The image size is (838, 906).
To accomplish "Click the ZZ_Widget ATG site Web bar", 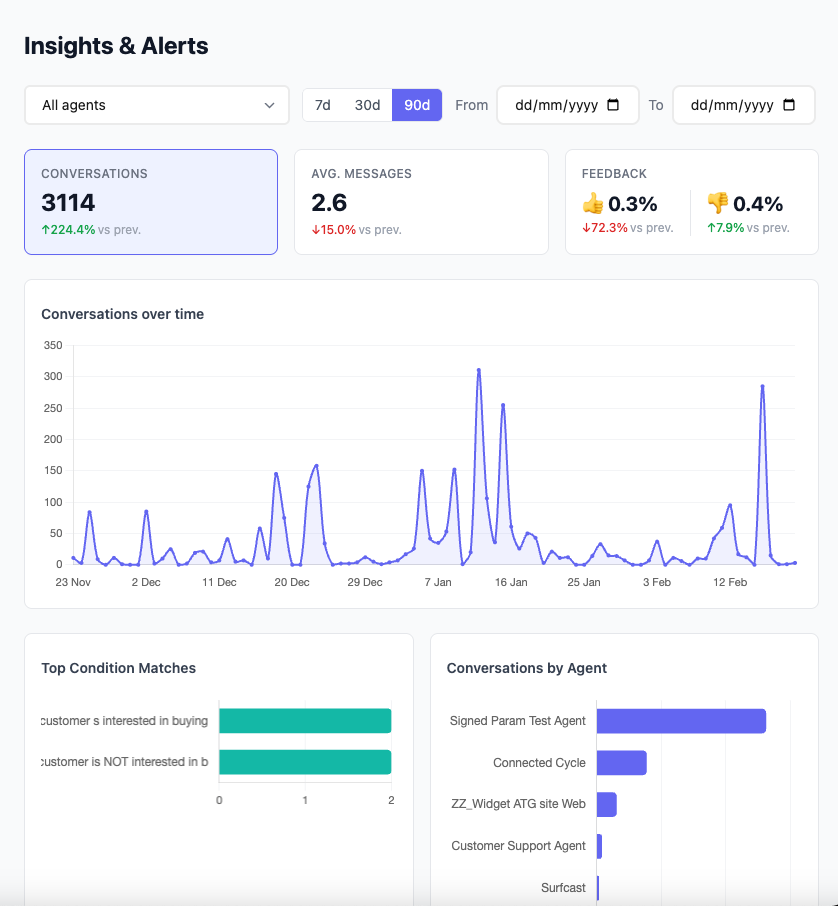I will tap(606, 804).
